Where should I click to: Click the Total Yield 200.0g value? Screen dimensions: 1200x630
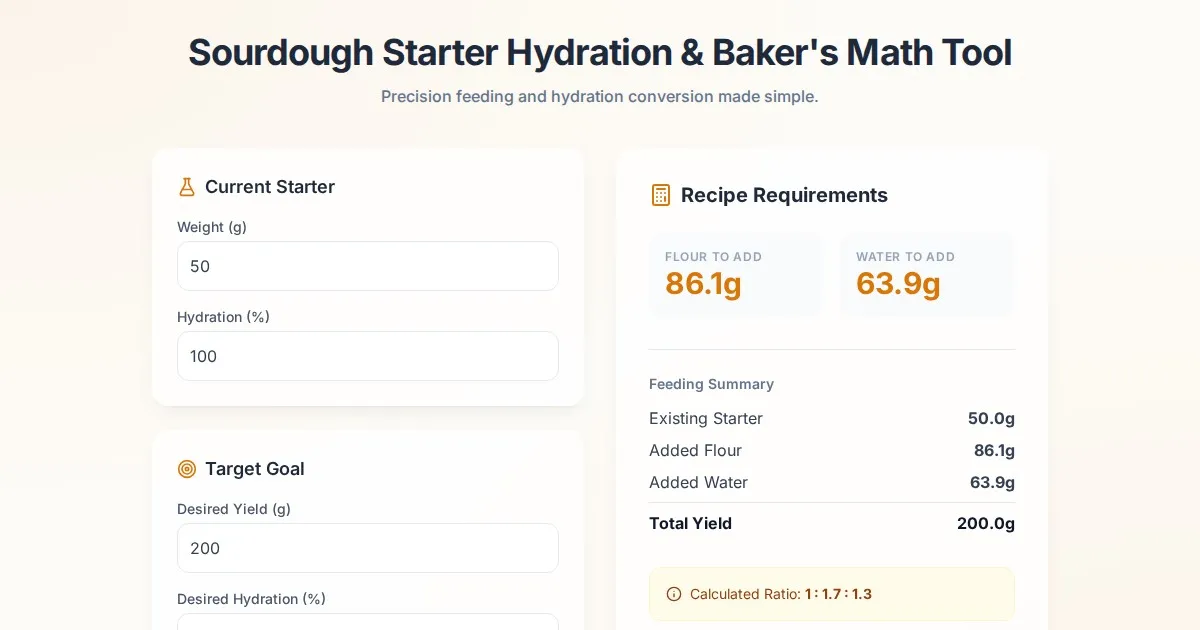tap(985, 523)
